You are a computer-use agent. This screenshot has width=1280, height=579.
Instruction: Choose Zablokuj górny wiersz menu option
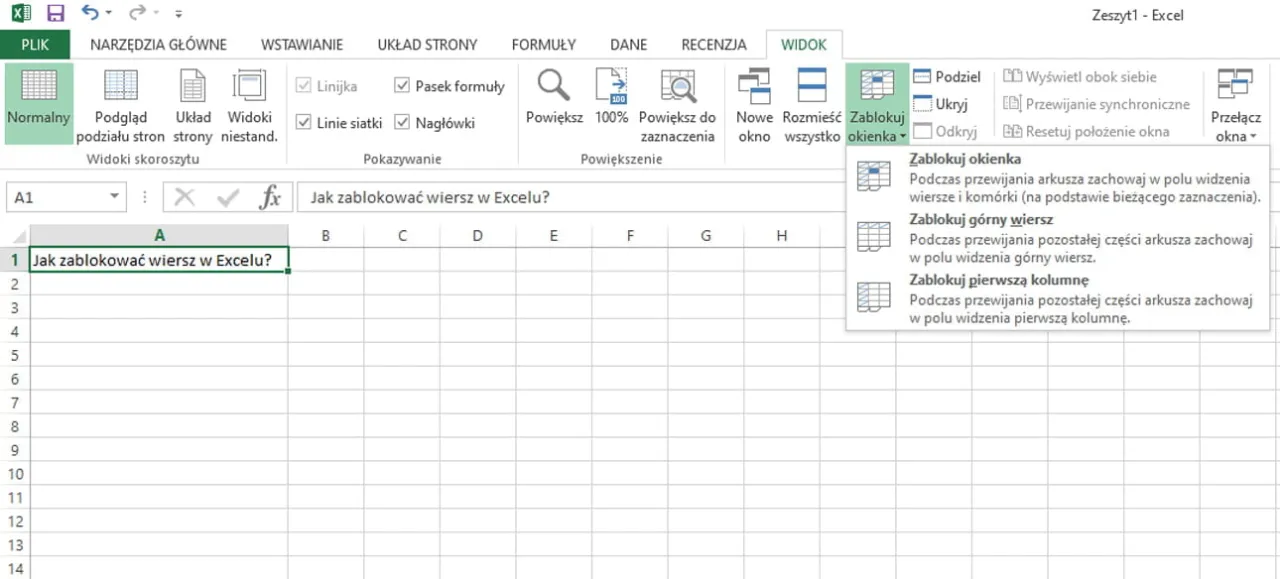[980, 219]
